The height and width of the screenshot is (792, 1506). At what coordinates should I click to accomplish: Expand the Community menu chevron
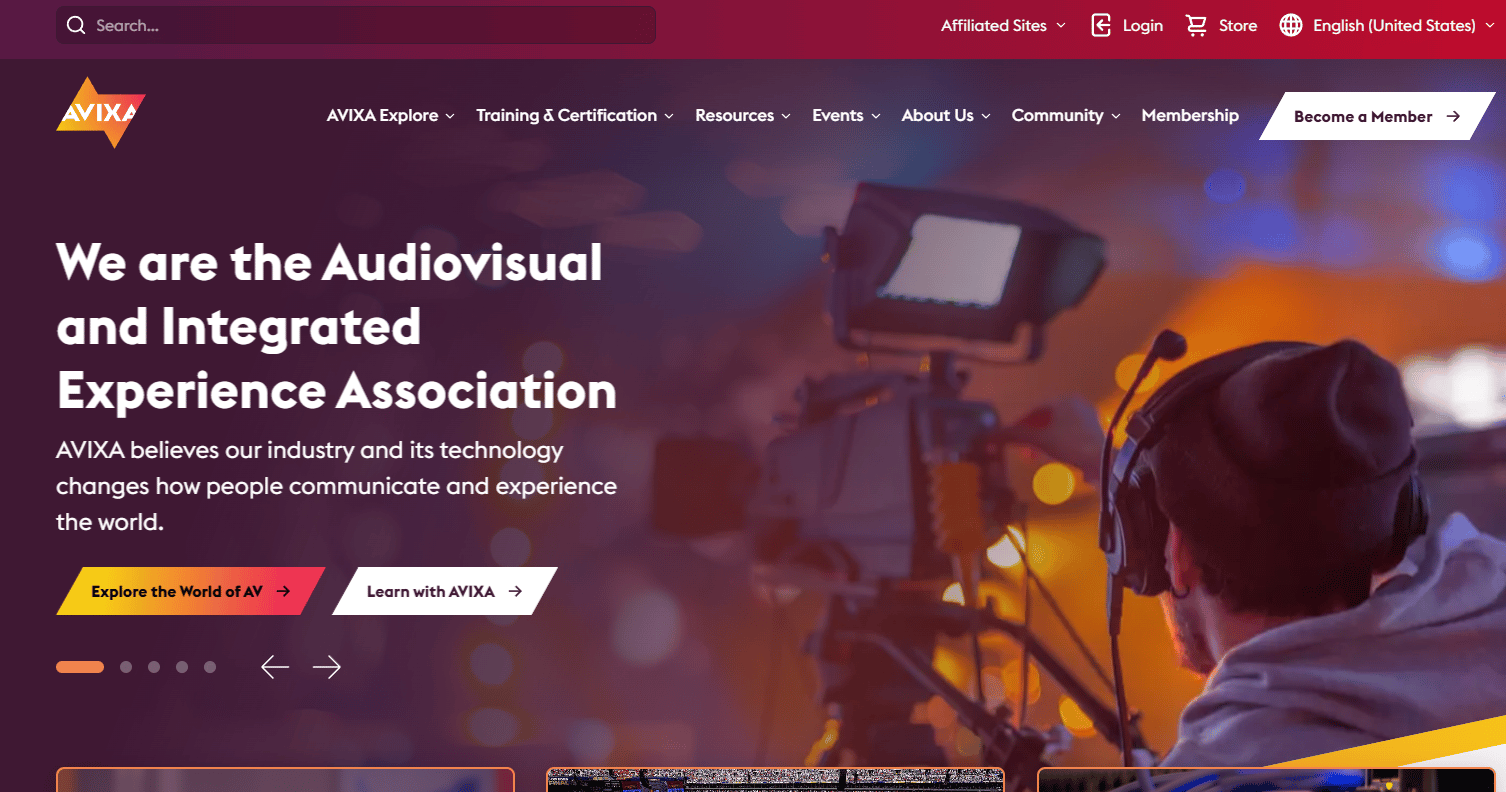click(1115, 116)
